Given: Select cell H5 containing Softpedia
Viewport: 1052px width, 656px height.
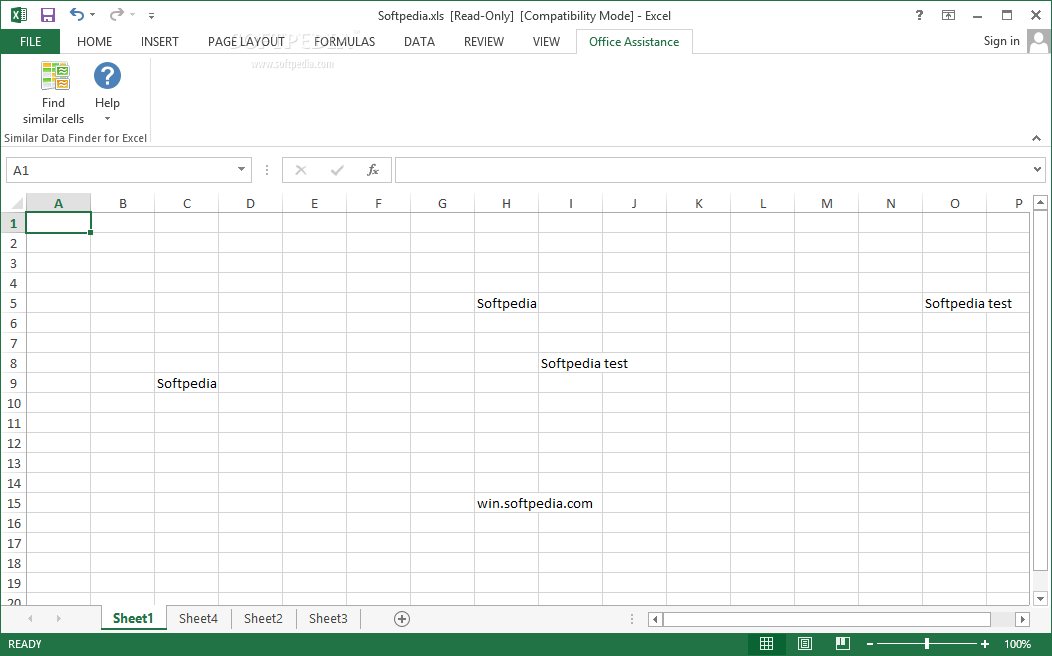Looking at the screenshot, I should pos(507,303).
